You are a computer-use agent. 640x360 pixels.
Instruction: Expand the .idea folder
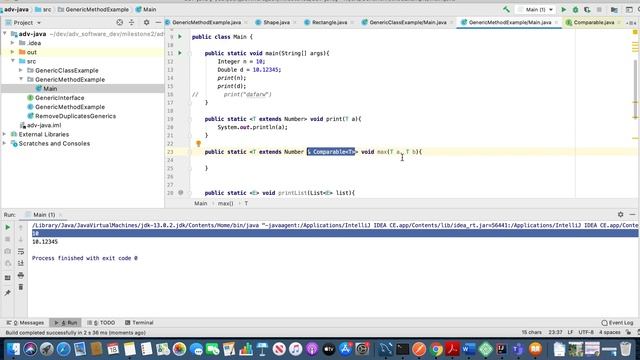[13, 42]
